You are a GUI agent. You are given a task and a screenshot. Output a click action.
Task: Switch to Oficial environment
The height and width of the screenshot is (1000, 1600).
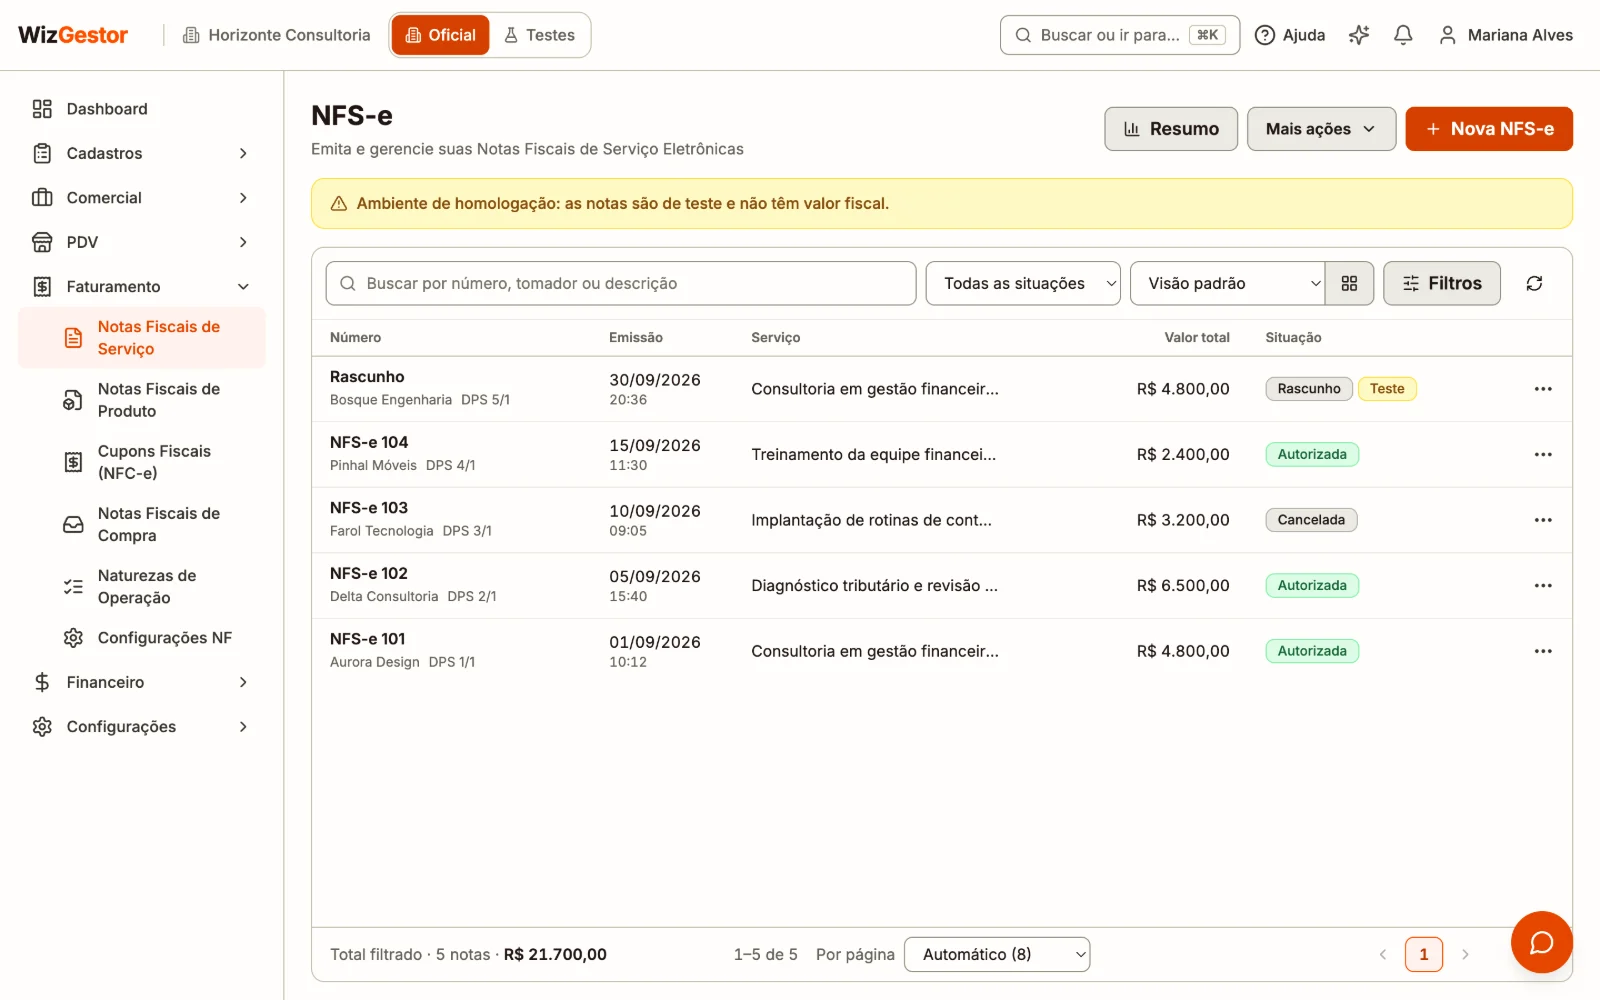pos(440,35)
